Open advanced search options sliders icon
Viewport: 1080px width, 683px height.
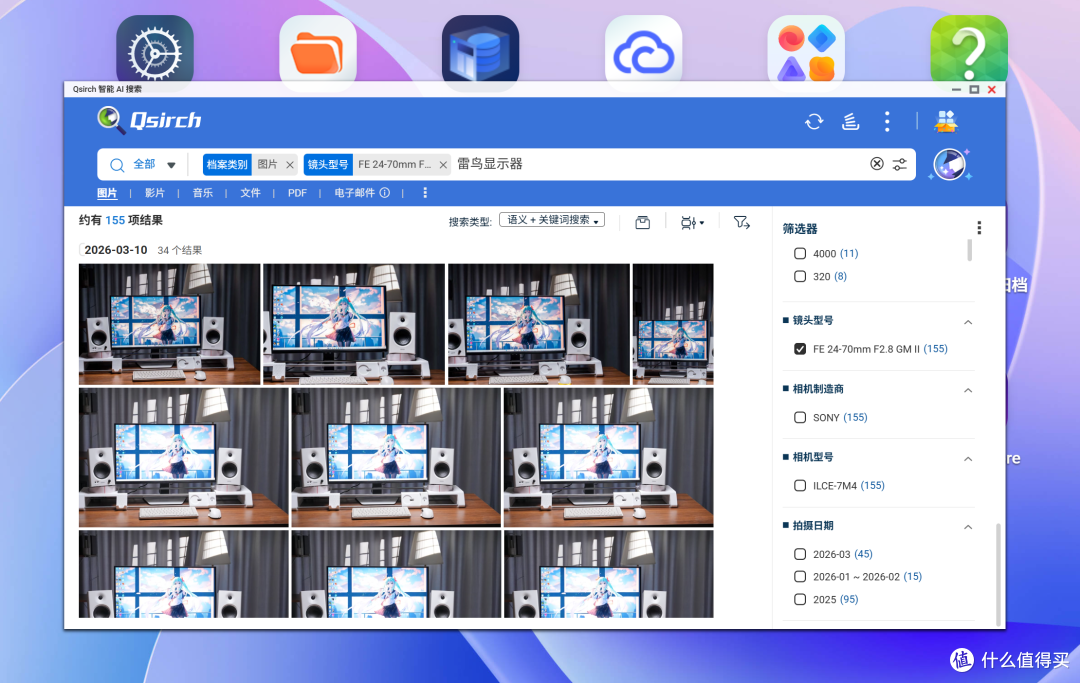[x=900, y=165]
